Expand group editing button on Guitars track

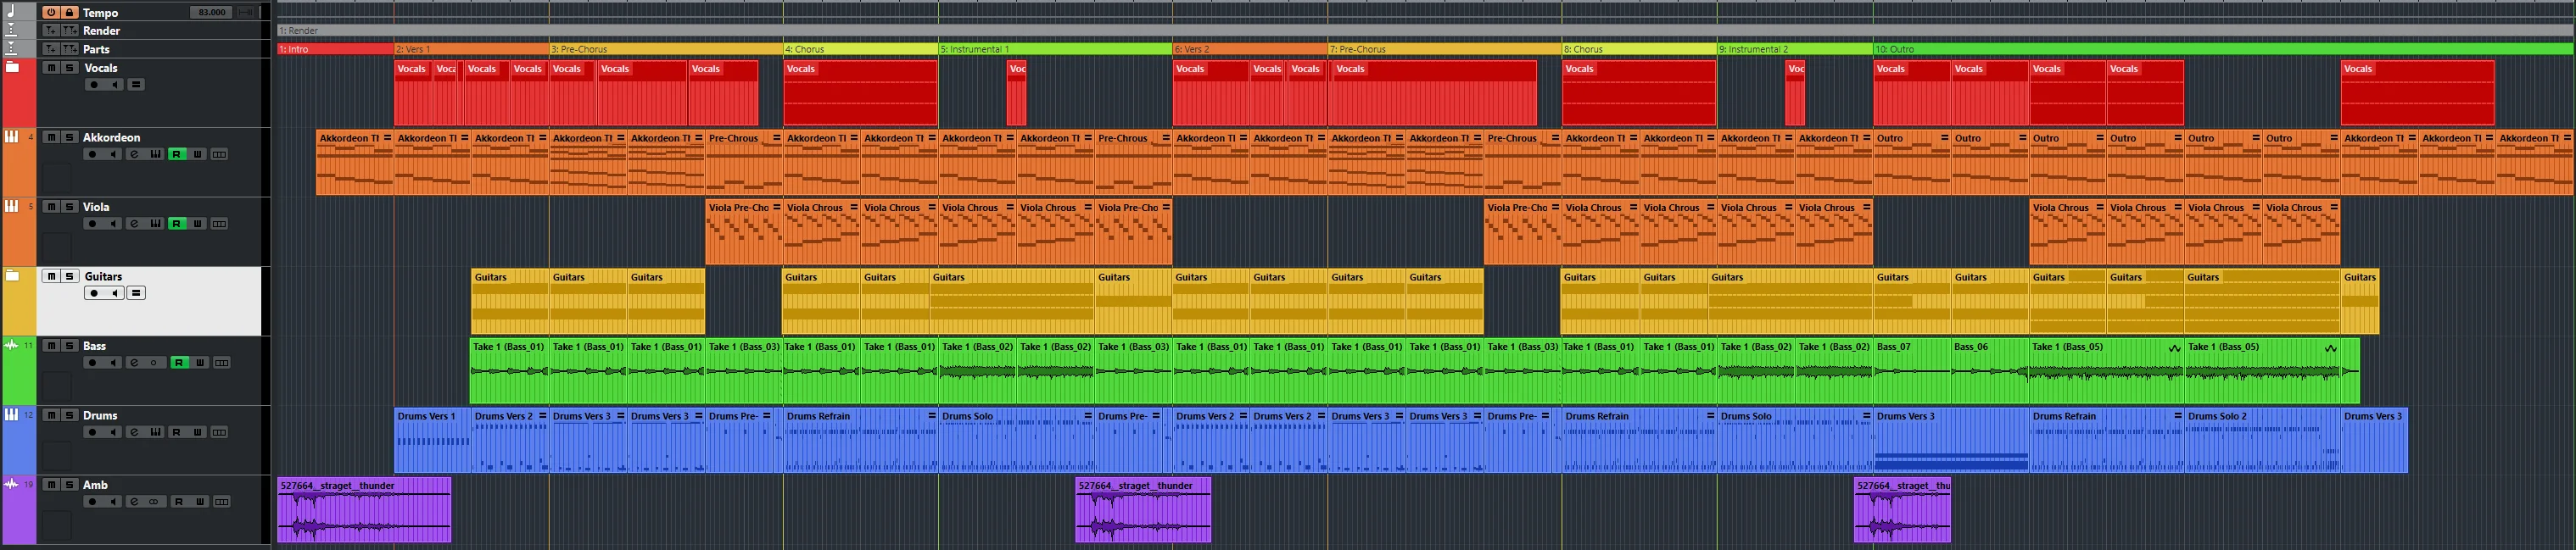point(137,293)
